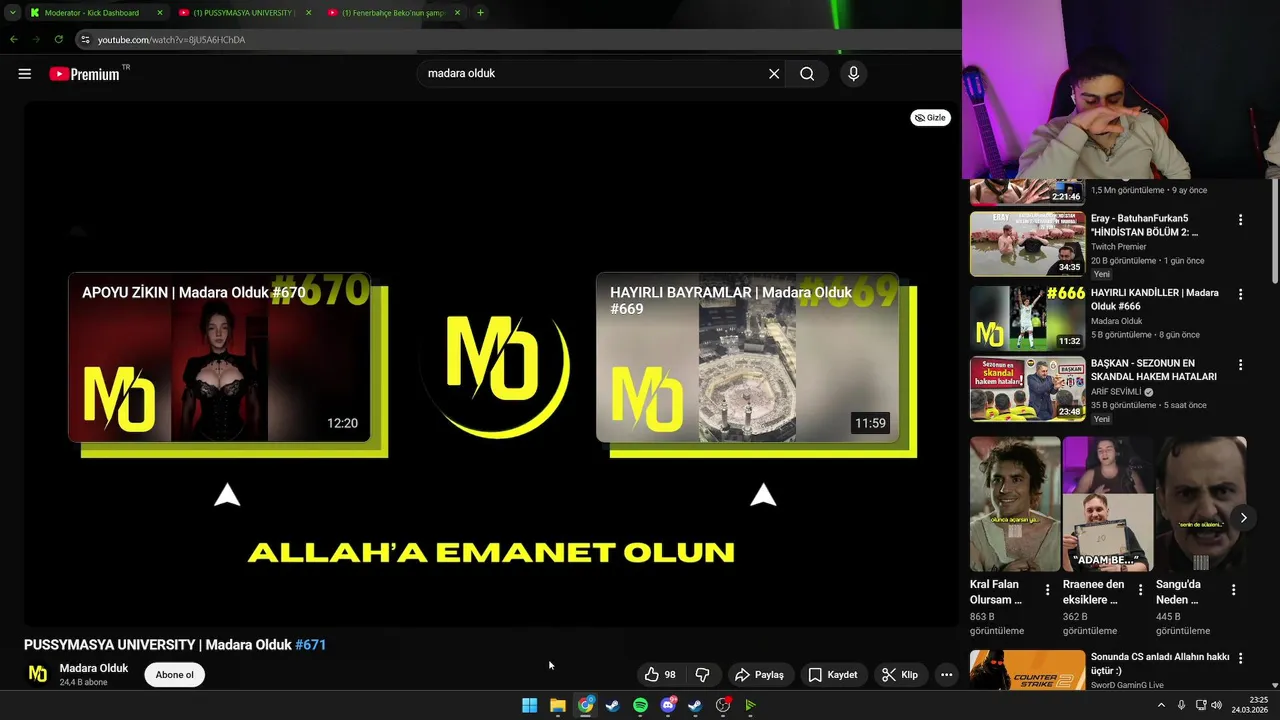1280x720 pixels.
Task: Open Counter Strike 2 video thumbnail
Action: pyautogui.click(x=1027, y=670)
